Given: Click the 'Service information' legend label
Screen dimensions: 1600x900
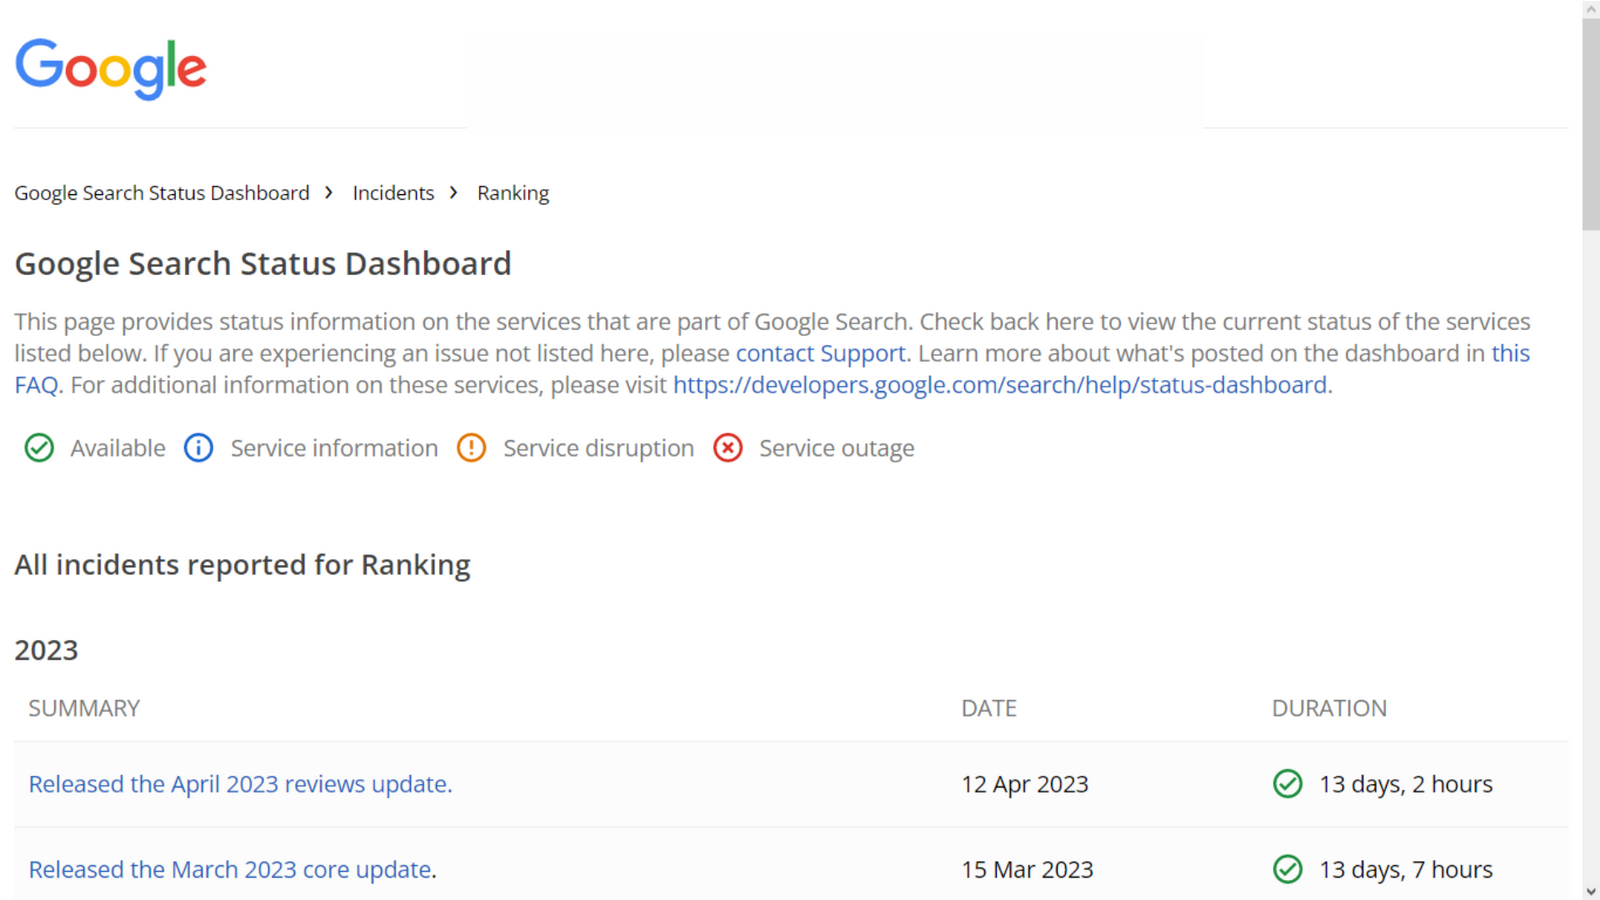Looking at the screenshot, I should tap(334, 448).
